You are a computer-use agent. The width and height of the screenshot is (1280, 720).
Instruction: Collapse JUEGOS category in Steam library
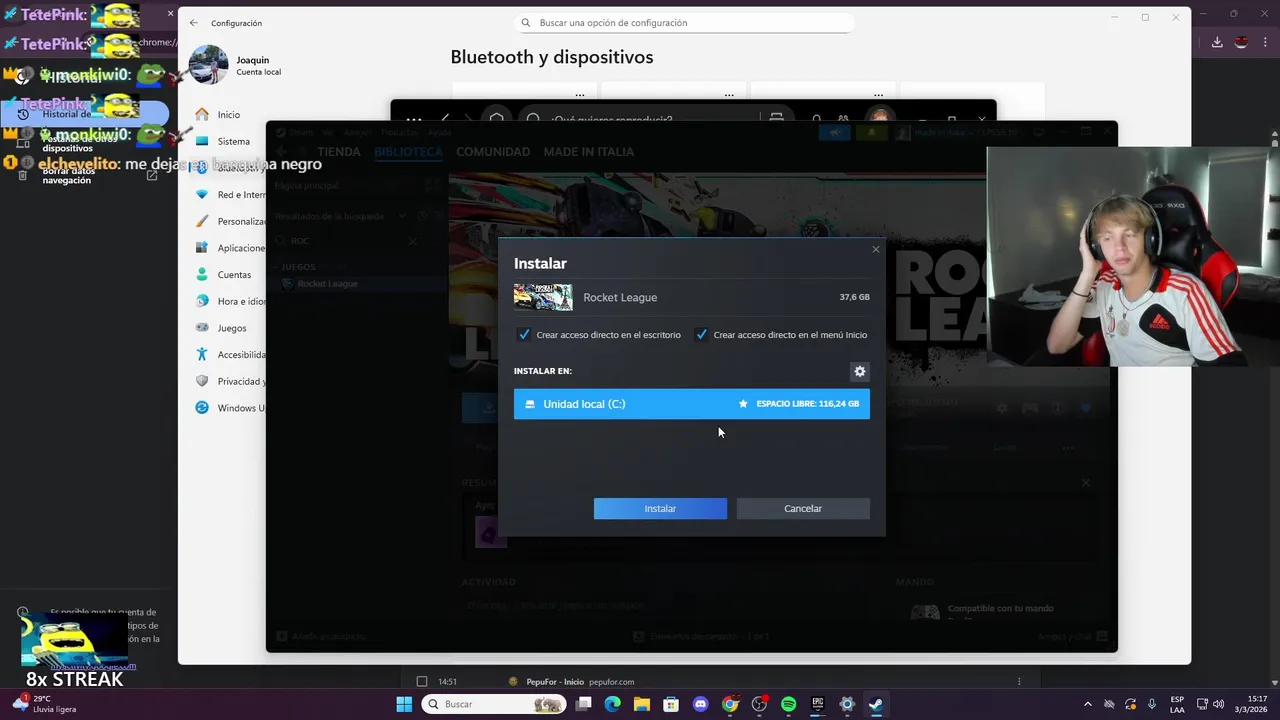(x=298, y=267)
